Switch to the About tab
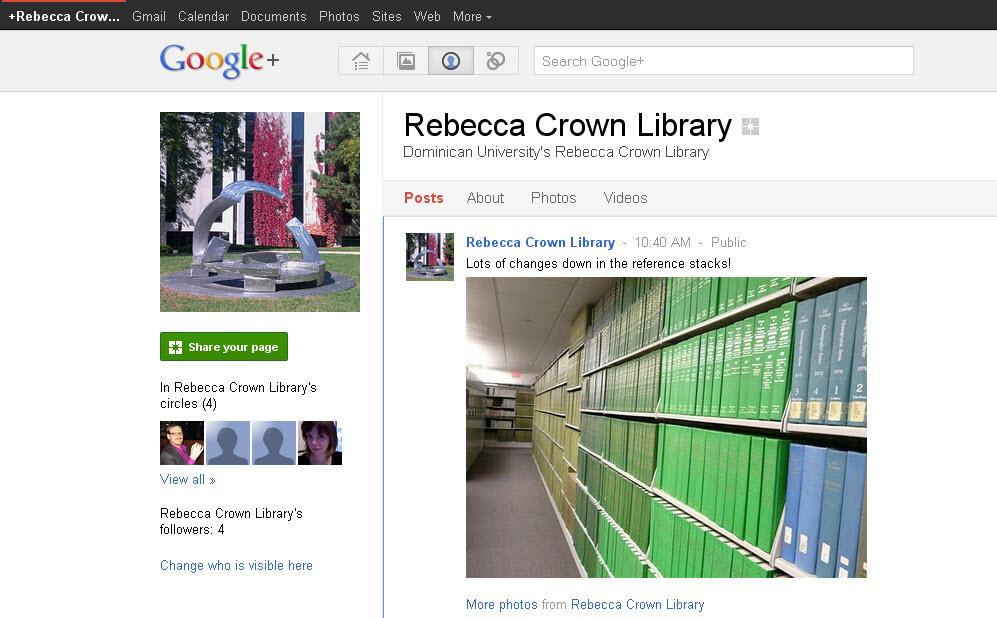997x618 pixels. point(485,198)
